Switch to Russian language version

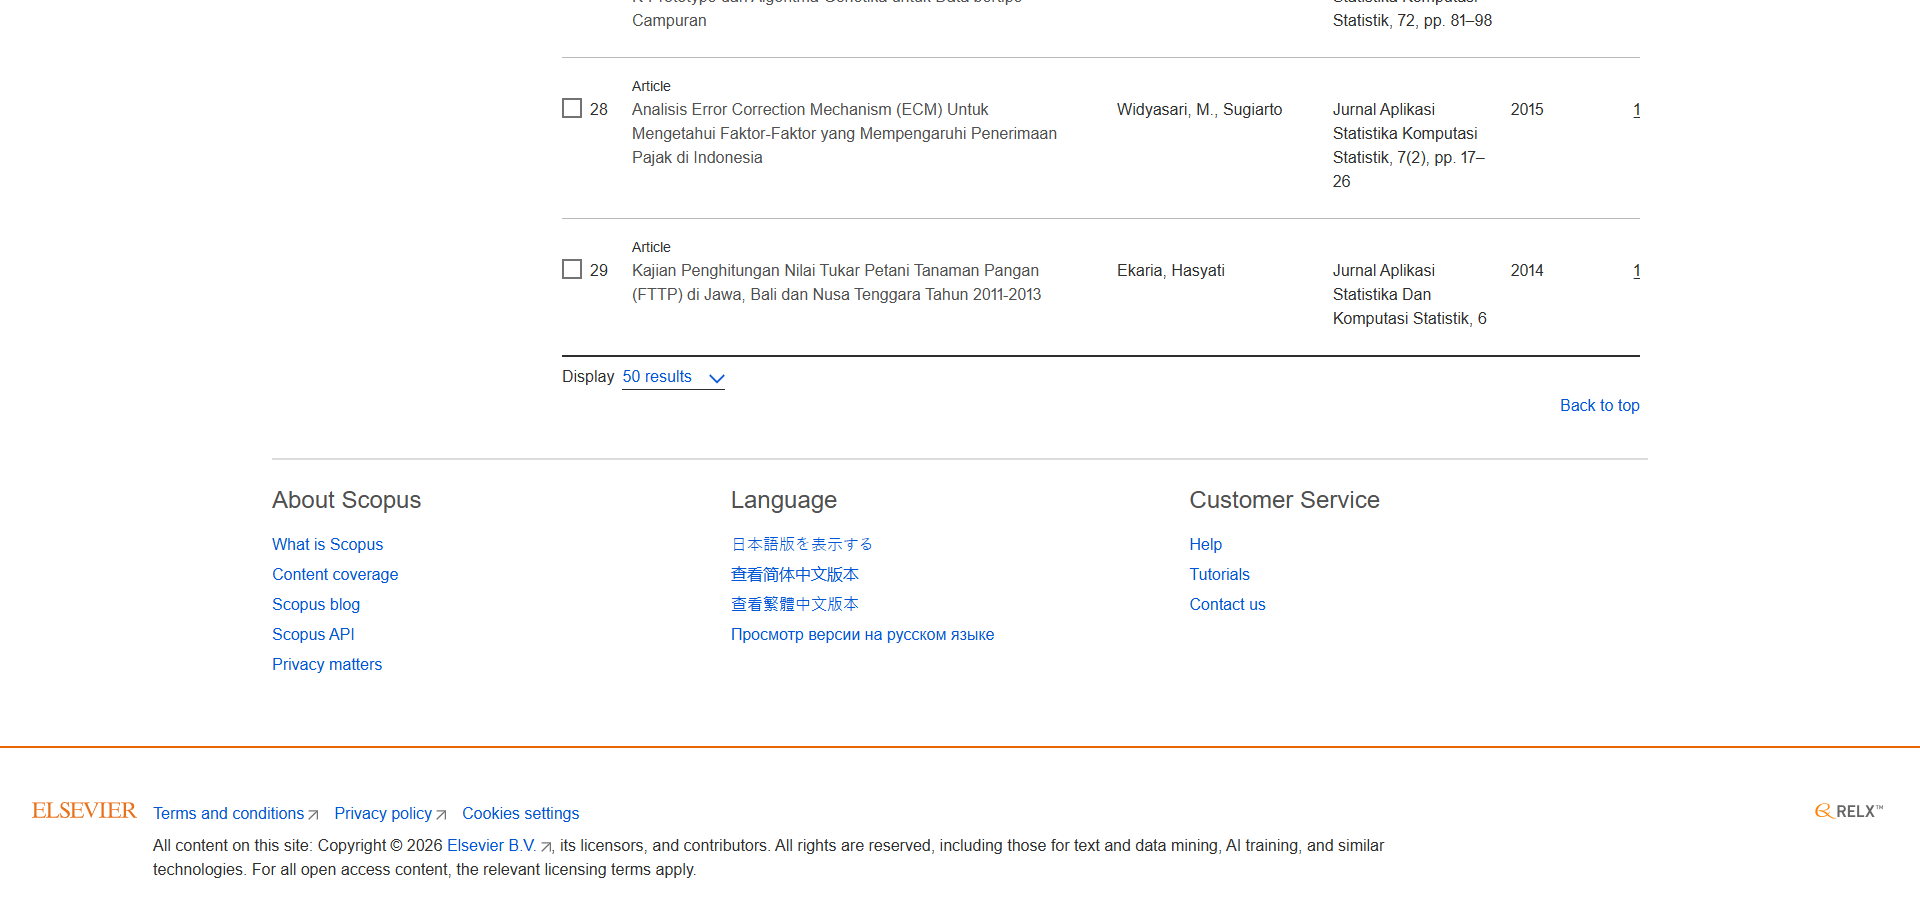point(862,634)
